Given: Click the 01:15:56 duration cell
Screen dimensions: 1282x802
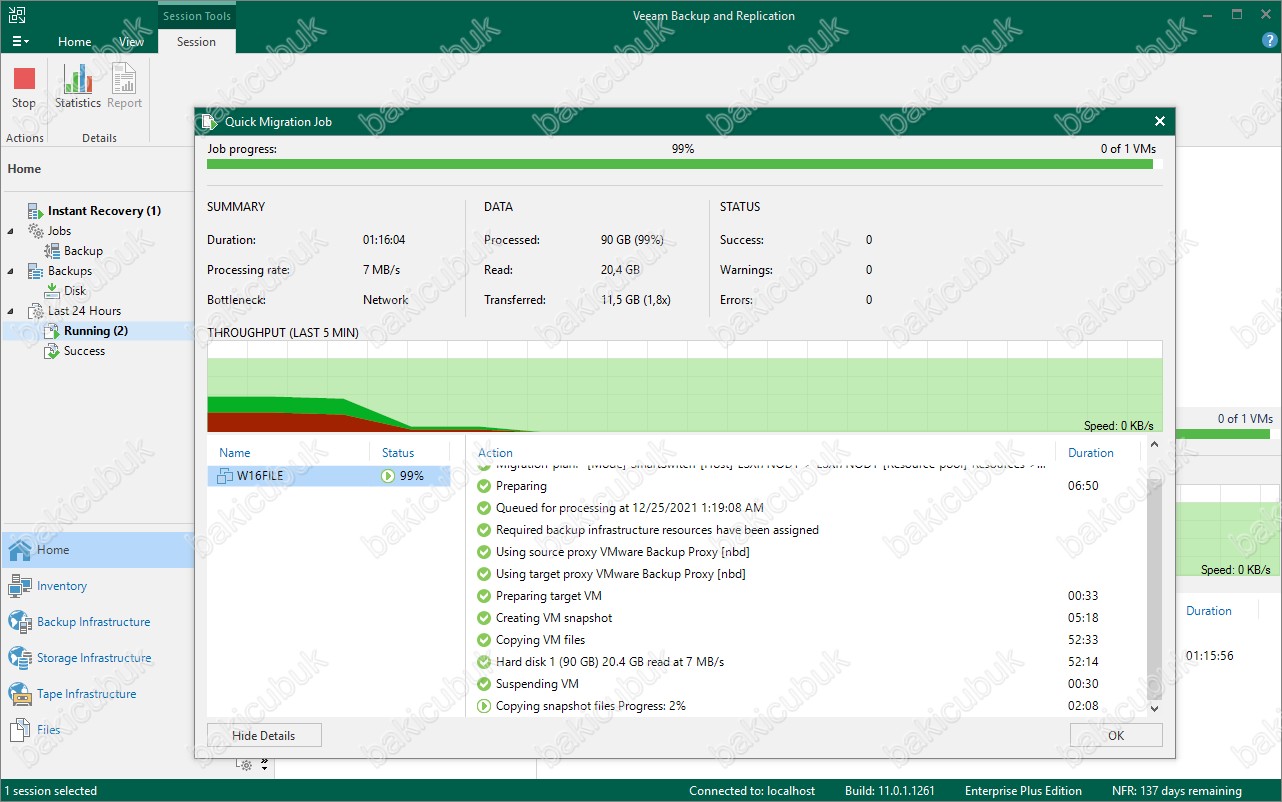Looking at the screenshot, I should click(x=1209, y=656).
